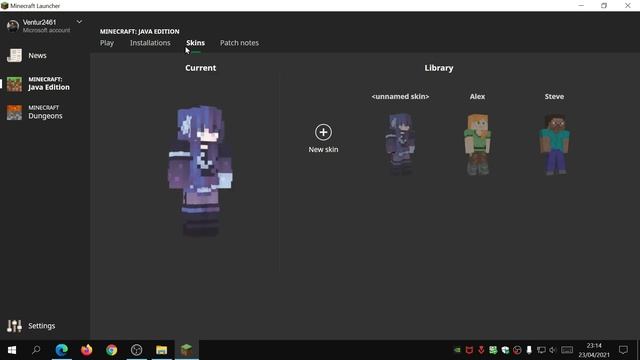The height and width of the screenshot is (360, 640).
Task: Click the "Steve" skin name text
Action: tap(554, 97)
